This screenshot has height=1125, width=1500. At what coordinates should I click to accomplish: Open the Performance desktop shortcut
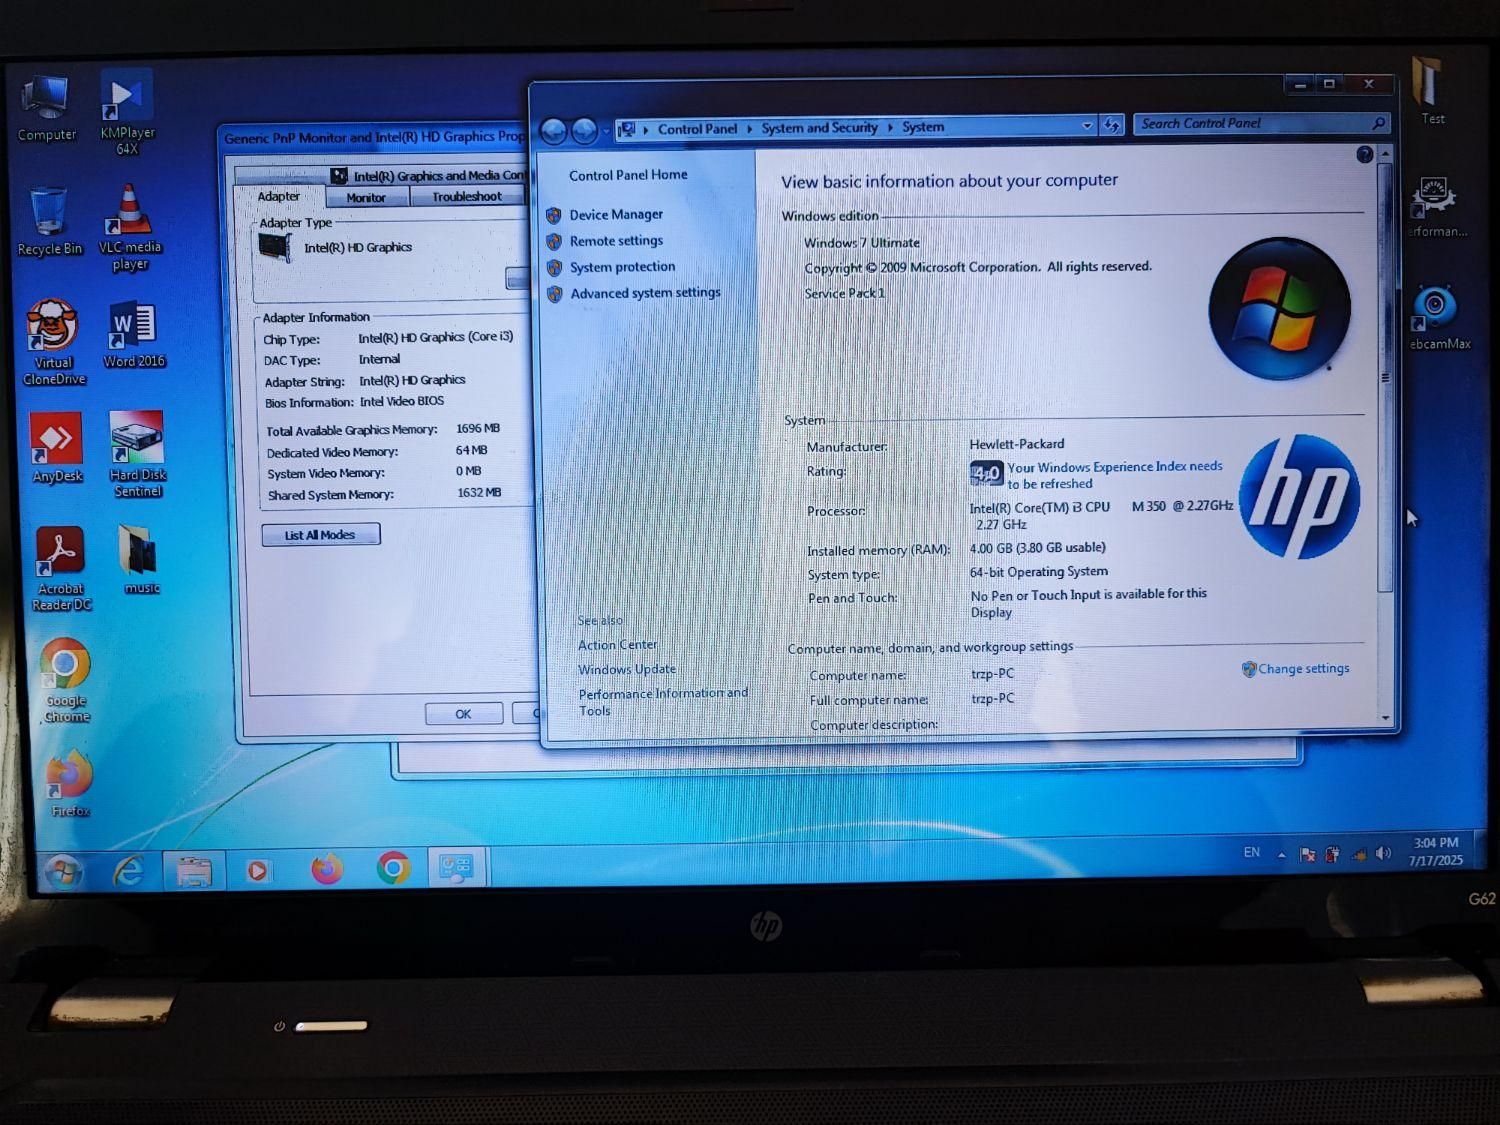[1437, 207]
